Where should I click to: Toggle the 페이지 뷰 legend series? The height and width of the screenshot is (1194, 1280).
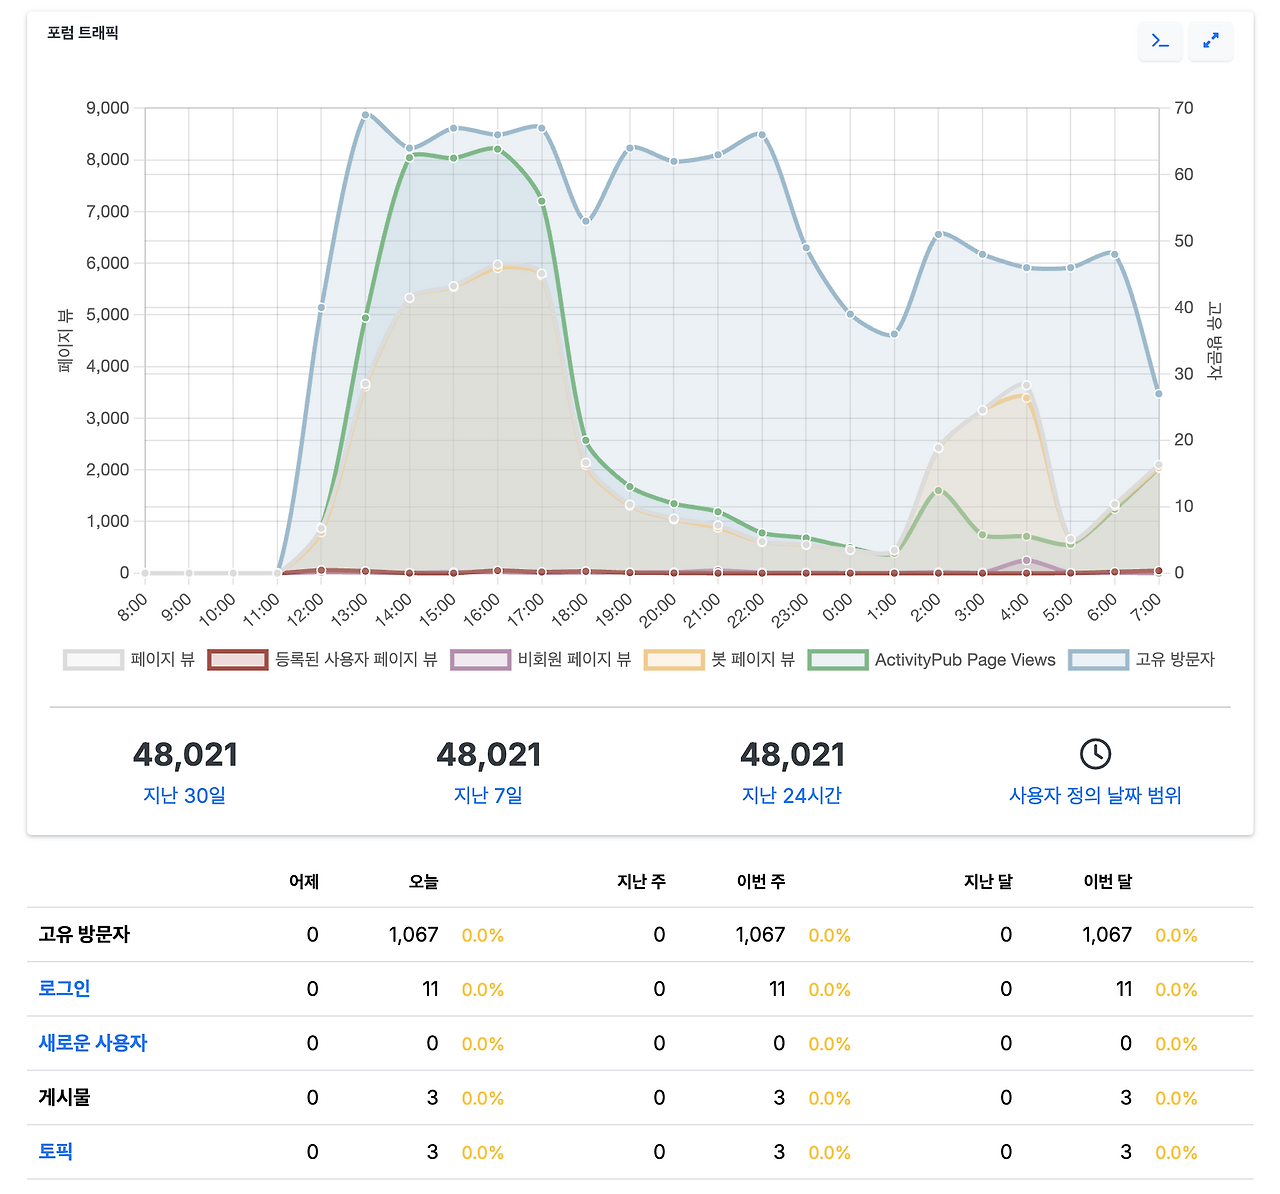point(130,660)
